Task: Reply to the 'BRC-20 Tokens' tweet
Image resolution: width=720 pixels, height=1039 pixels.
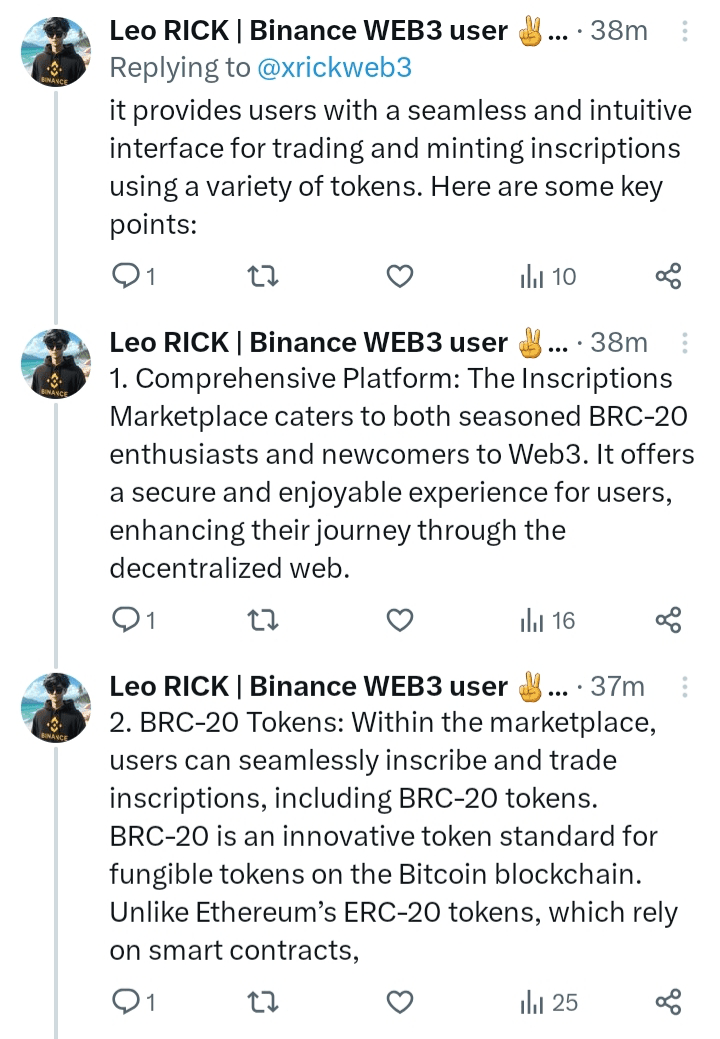Action: 125,1001
